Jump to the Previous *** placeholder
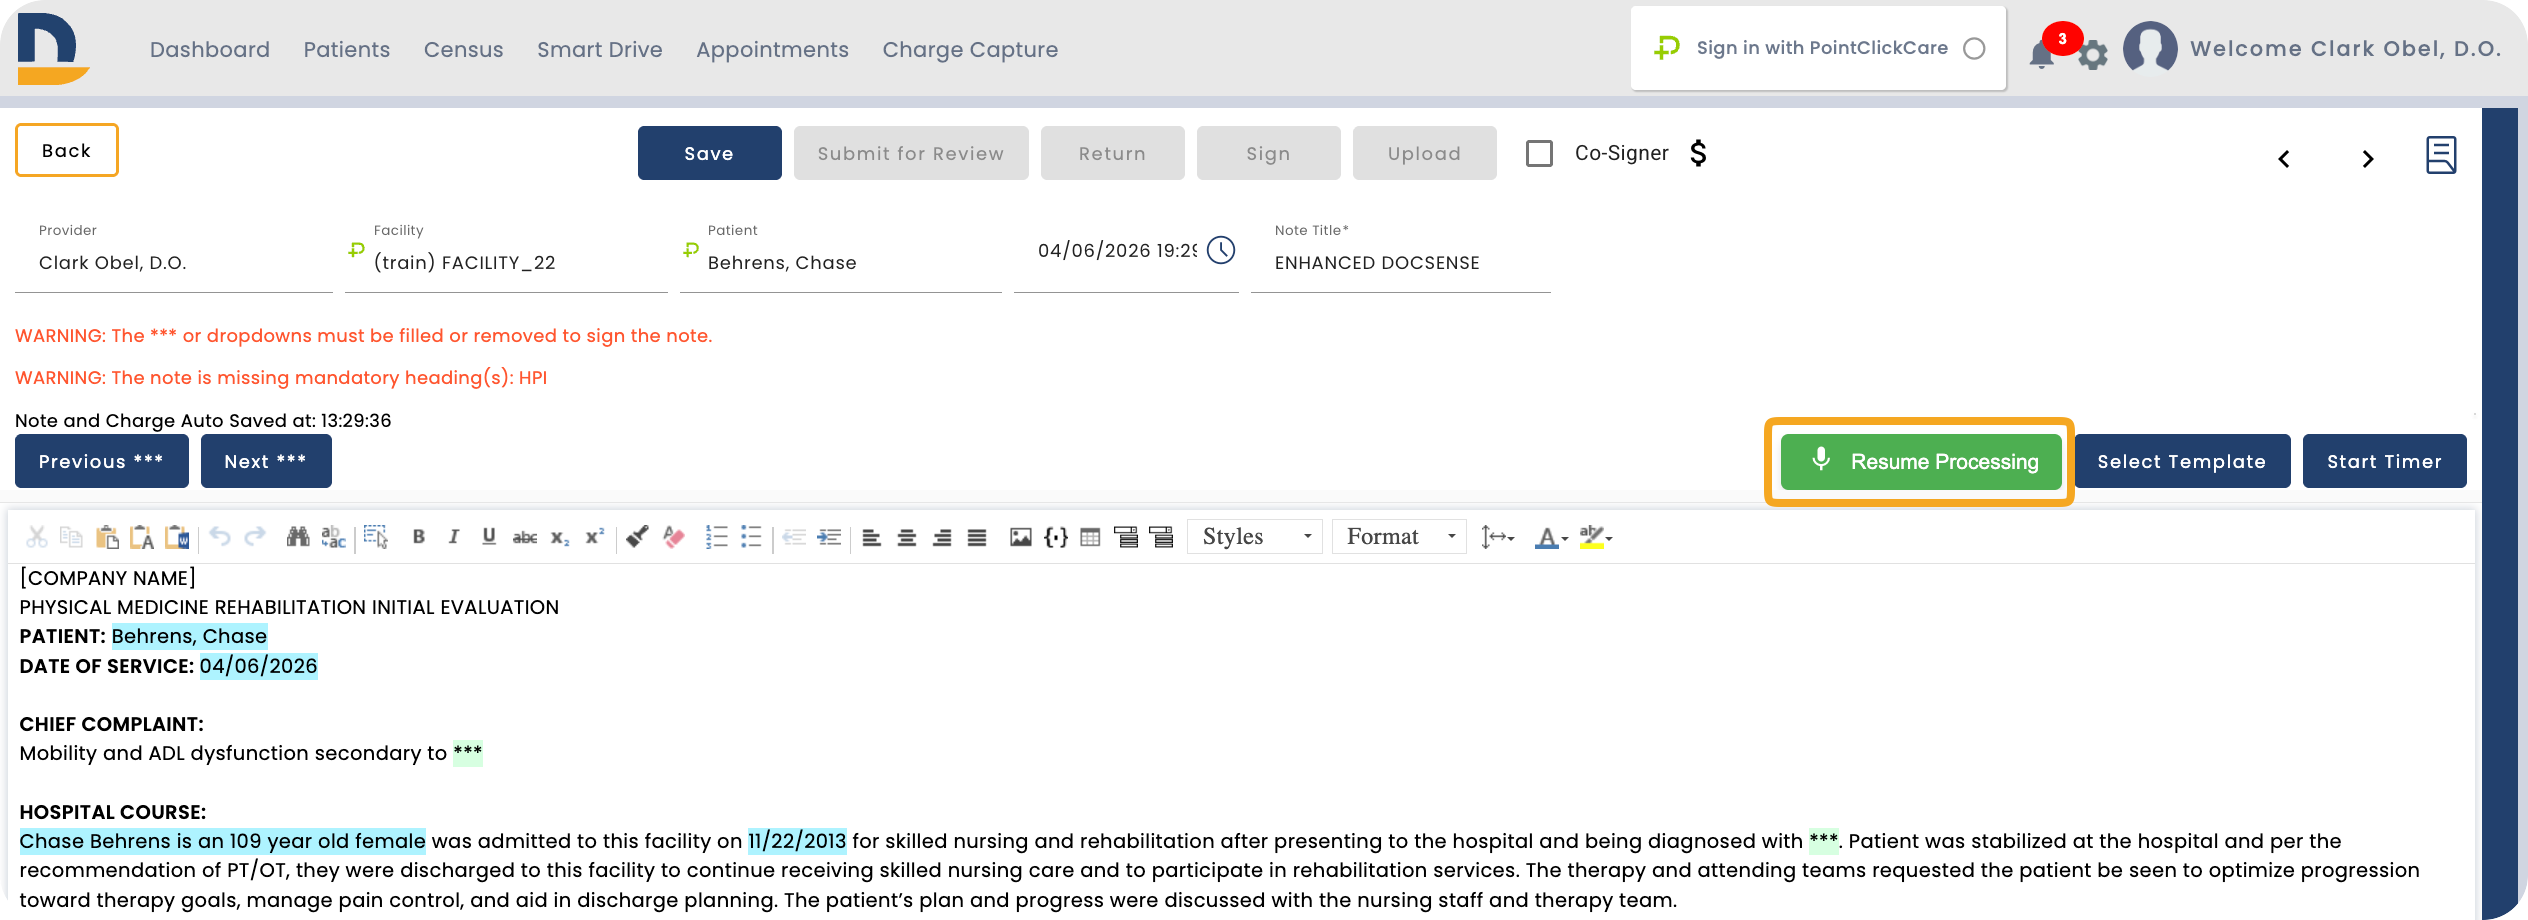The height and width of the screenshot is (920, 2528). (101, 461)
